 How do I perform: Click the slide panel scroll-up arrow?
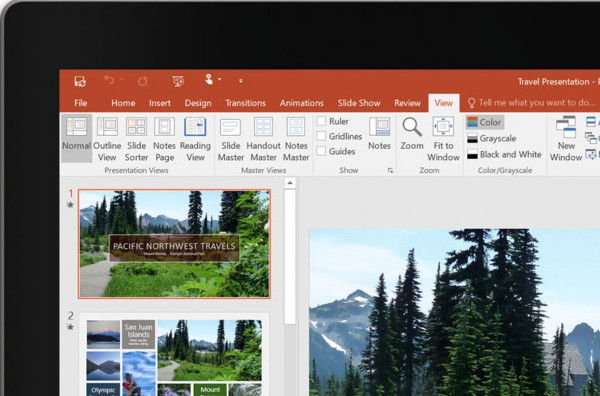(290, 183)
